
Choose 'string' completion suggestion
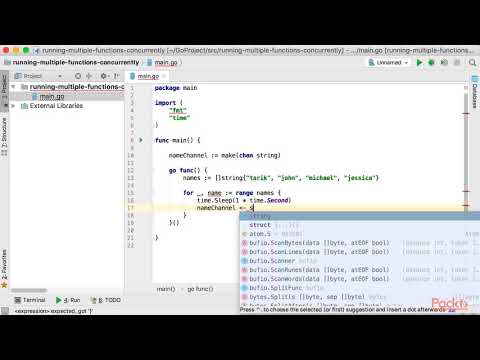click(360, 216)
